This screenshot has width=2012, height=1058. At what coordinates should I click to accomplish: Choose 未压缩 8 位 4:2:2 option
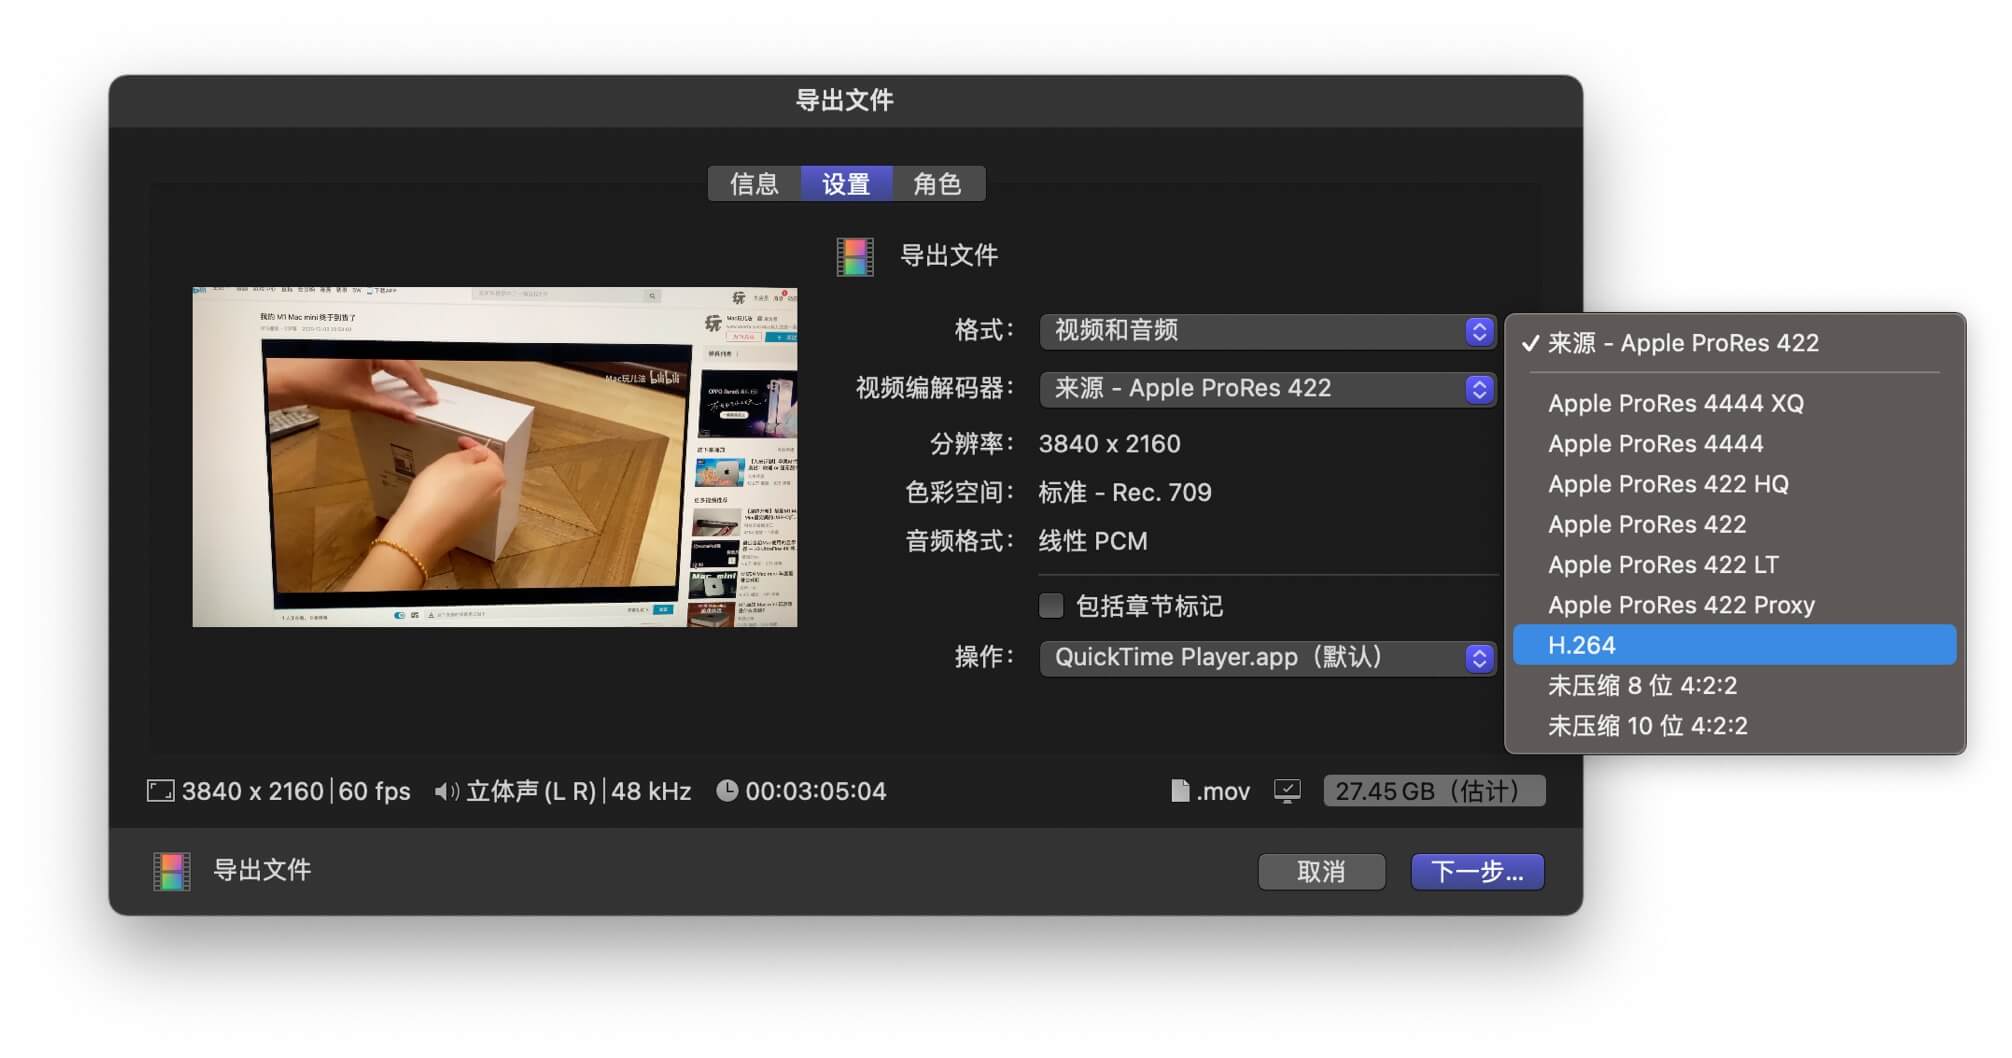pyautogui.click(x=1735, y=686)
